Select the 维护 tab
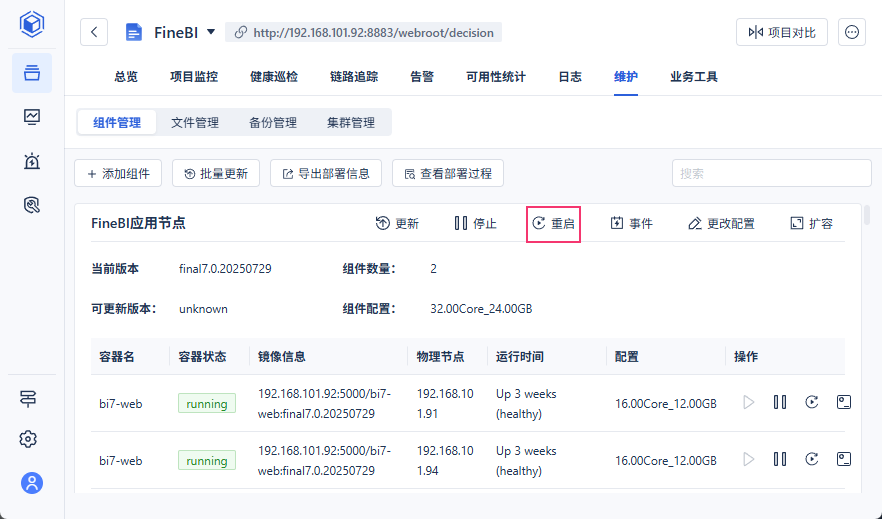 pyautogui.click(x=626, y=76)
